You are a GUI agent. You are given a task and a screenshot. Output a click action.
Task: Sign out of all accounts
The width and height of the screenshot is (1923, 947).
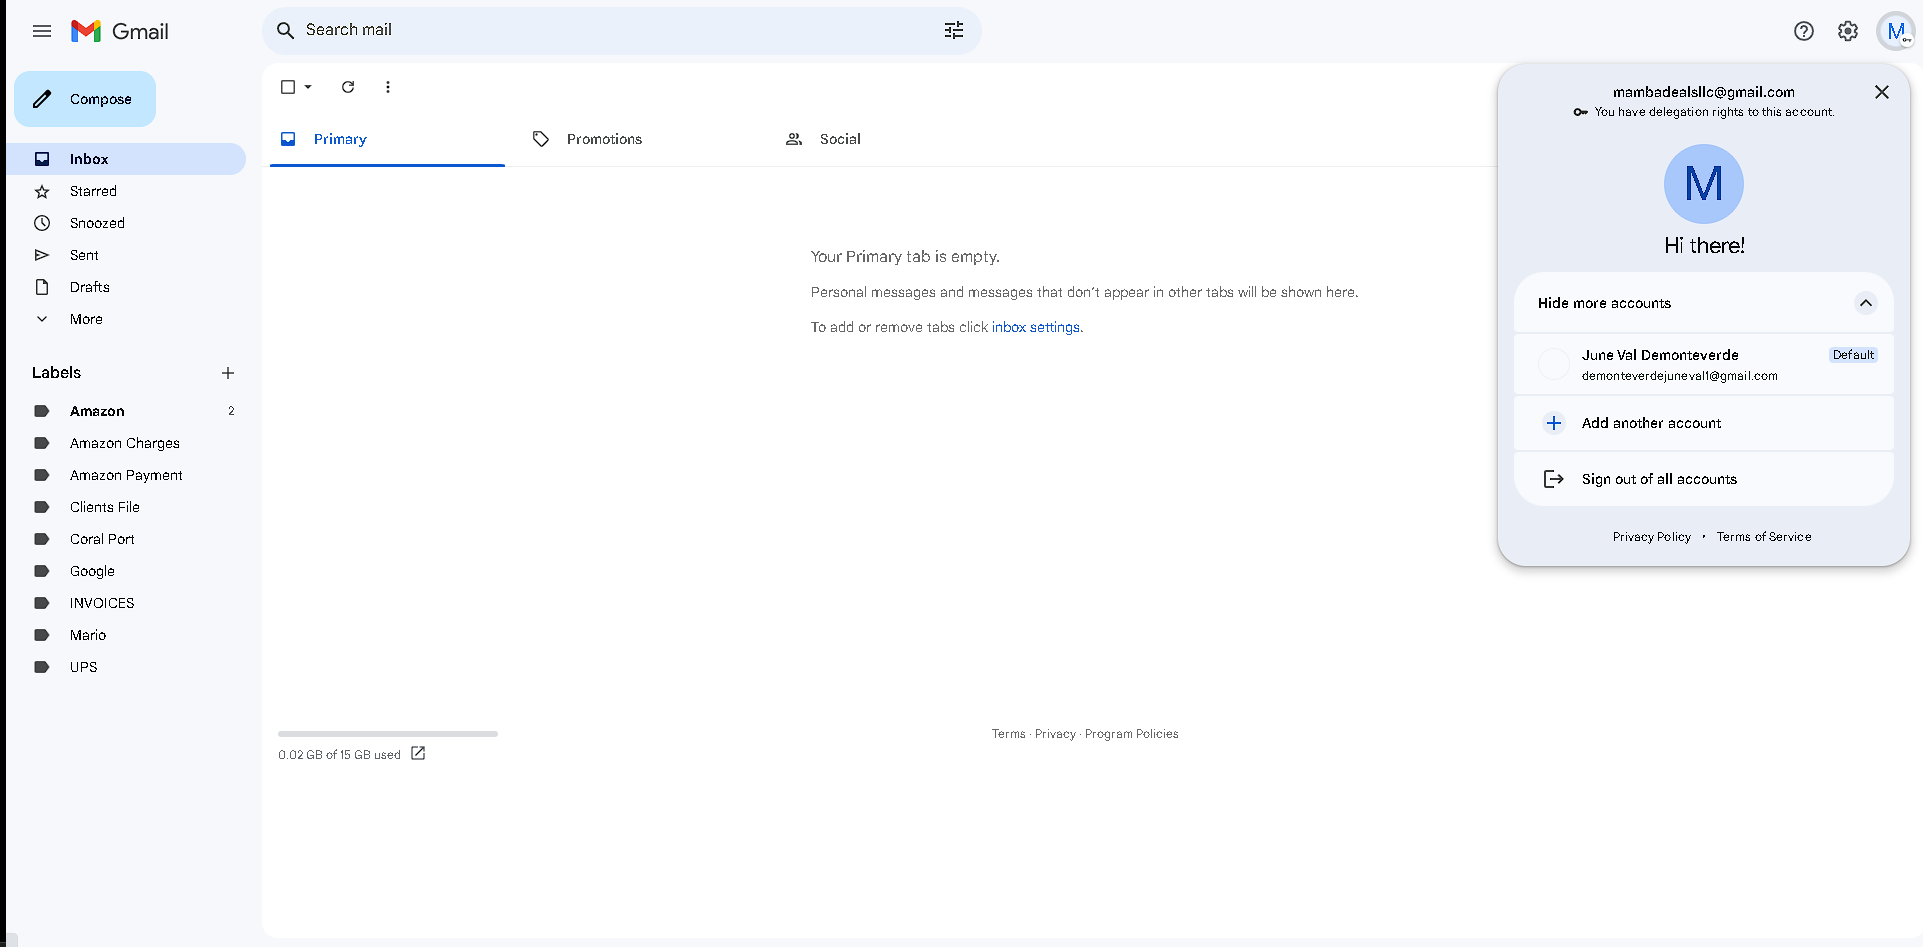[1704, 479]
